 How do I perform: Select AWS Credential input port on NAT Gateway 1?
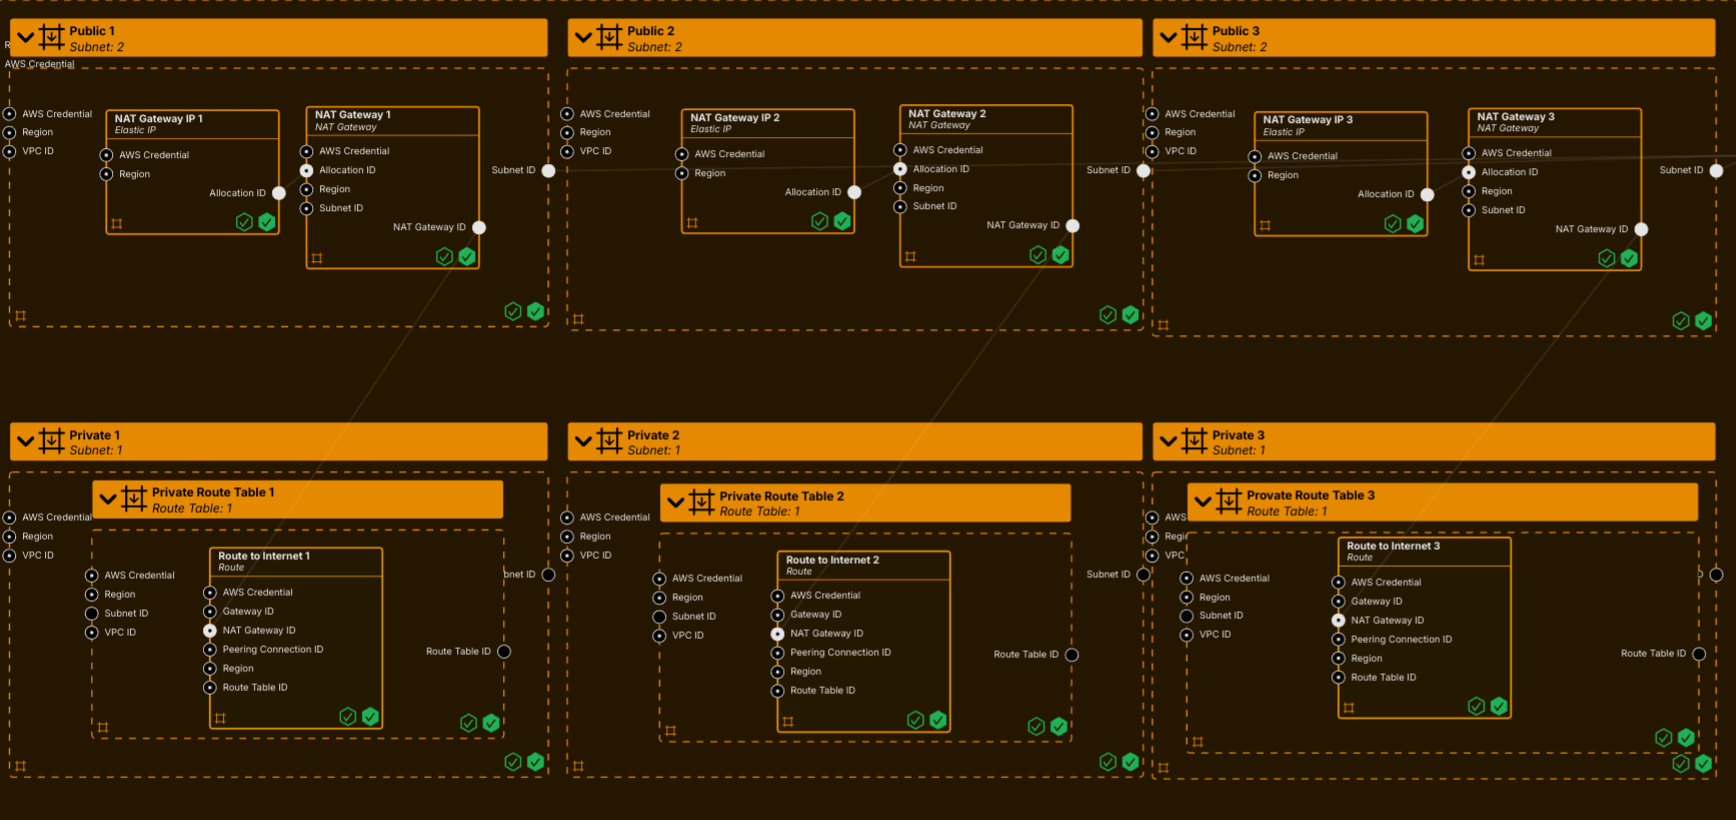coord(307,151)
